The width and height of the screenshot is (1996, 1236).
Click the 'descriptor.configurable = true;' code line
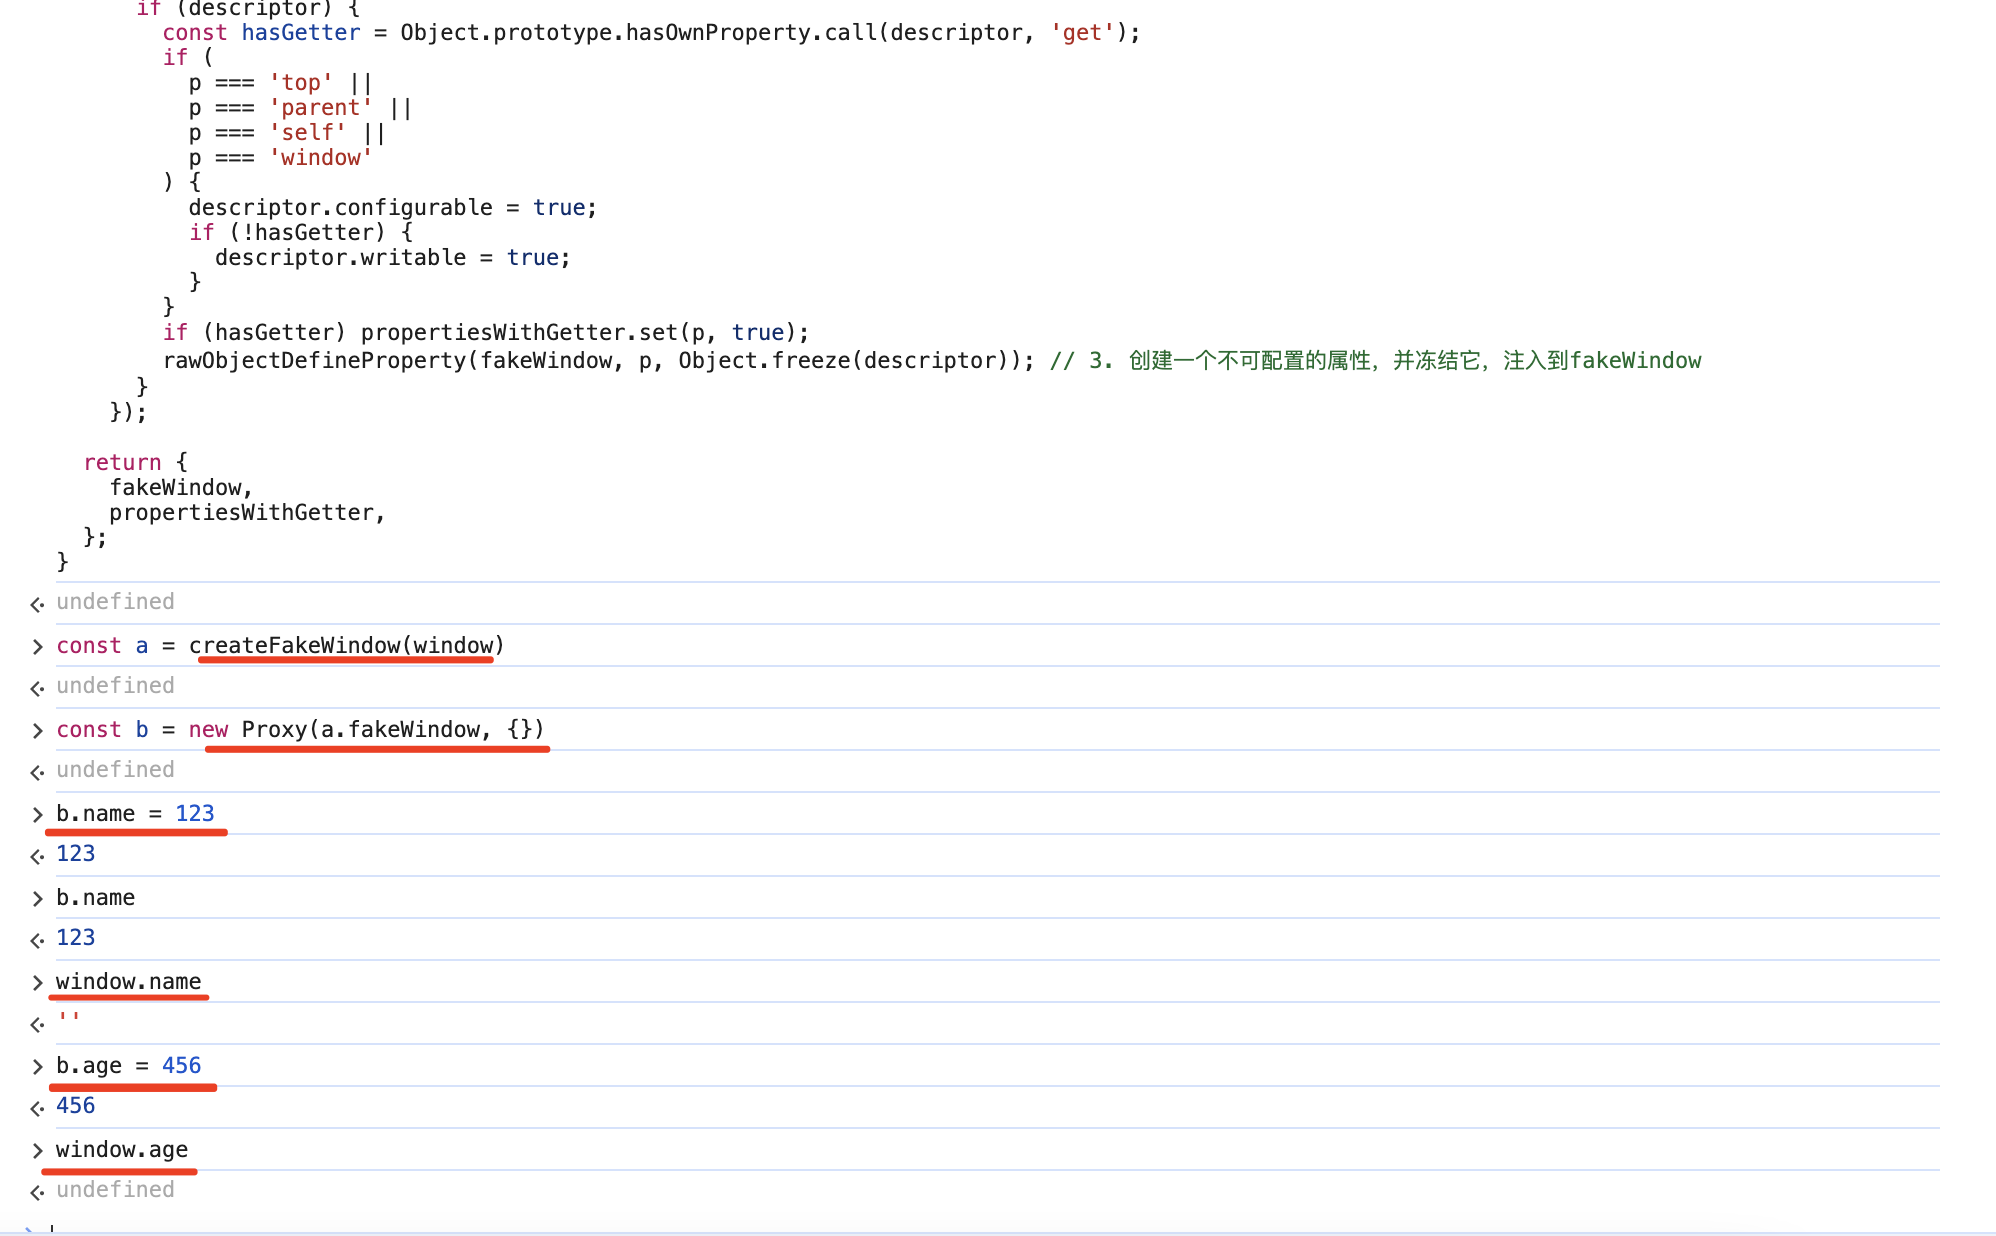click(392, 208)
